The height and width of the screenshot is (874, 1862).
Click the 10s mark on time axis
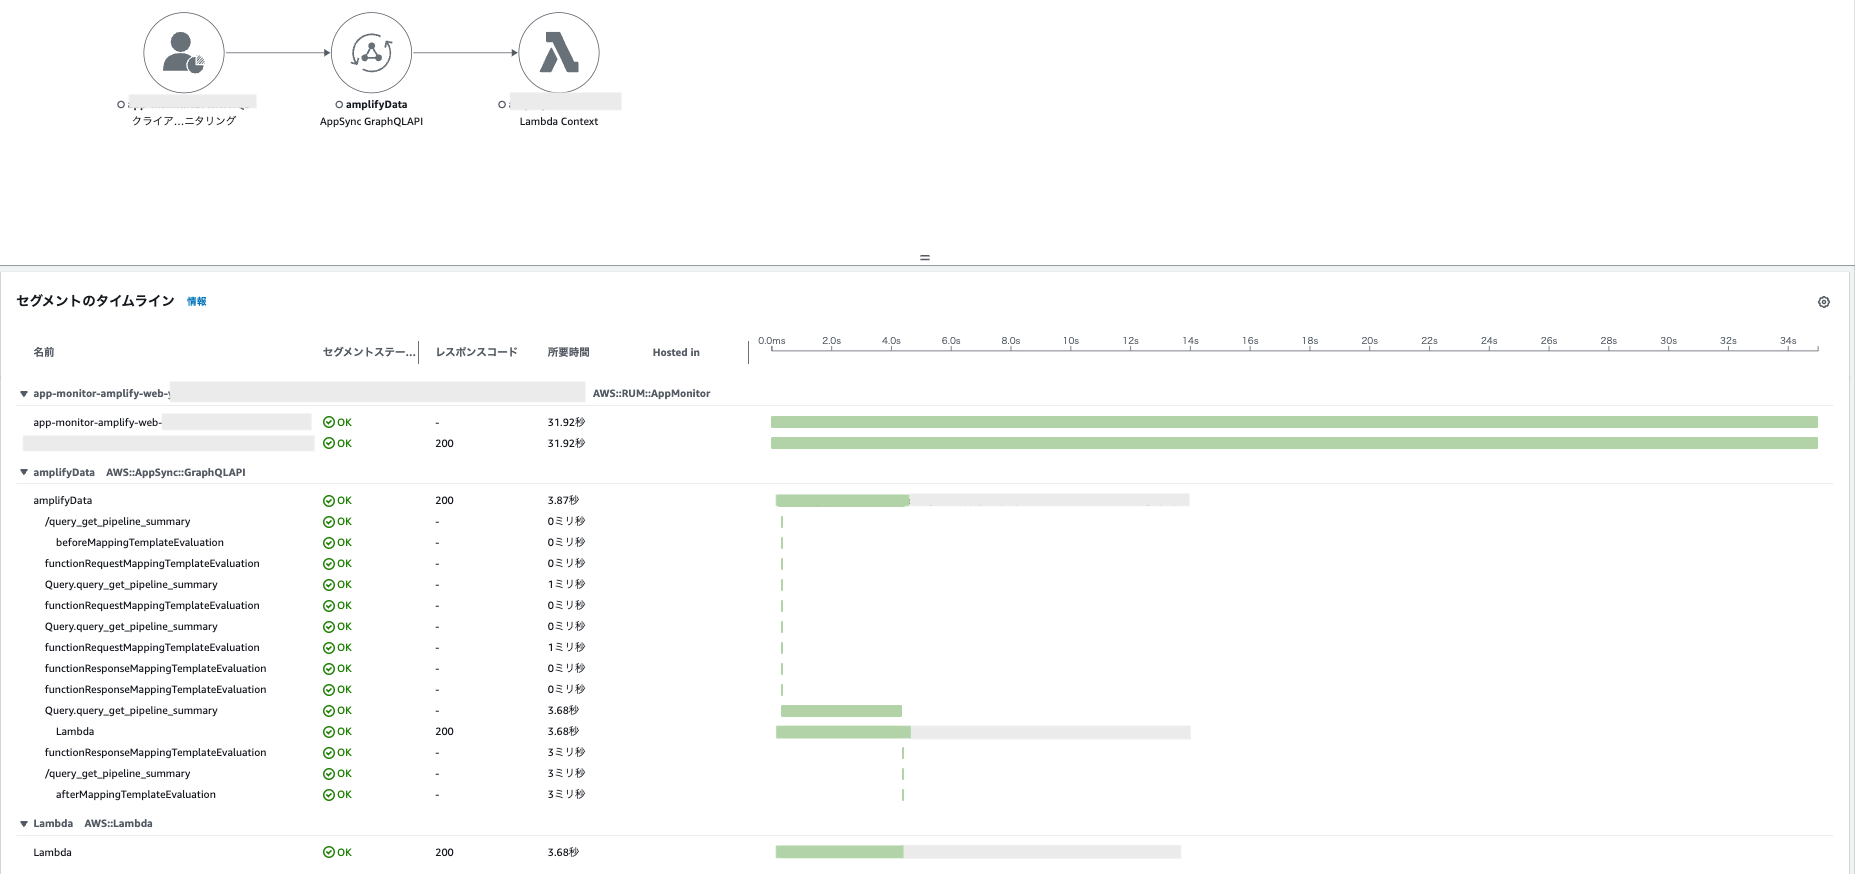tap(1071, 341)
